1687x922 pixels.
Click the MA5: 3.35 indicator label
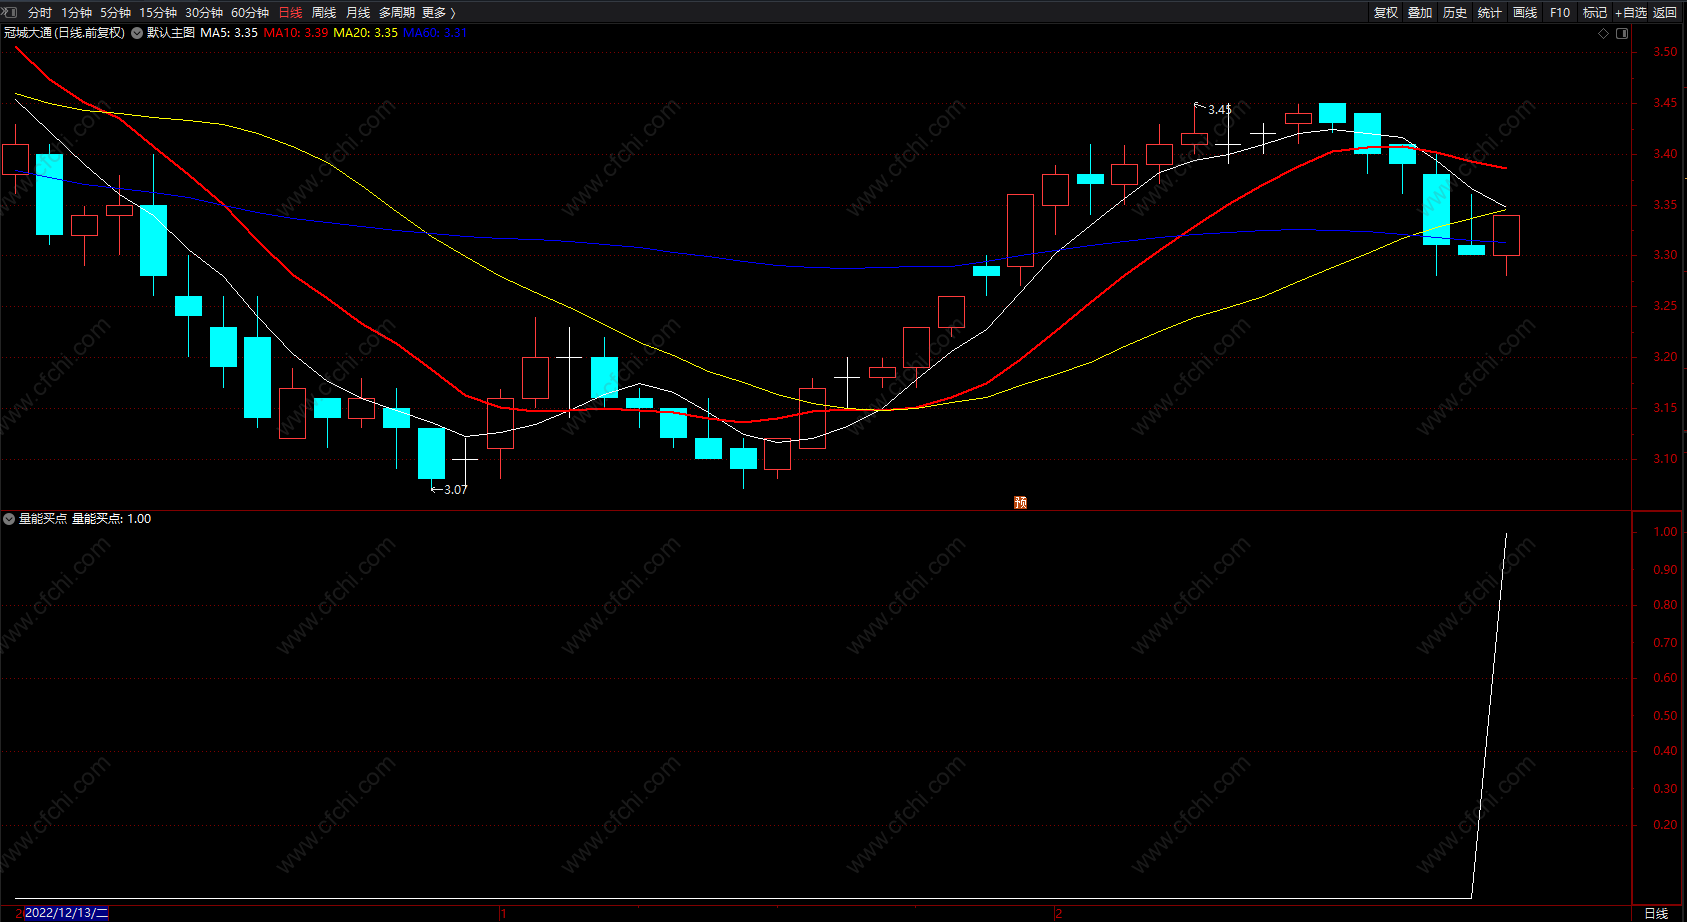coord(229,33)
